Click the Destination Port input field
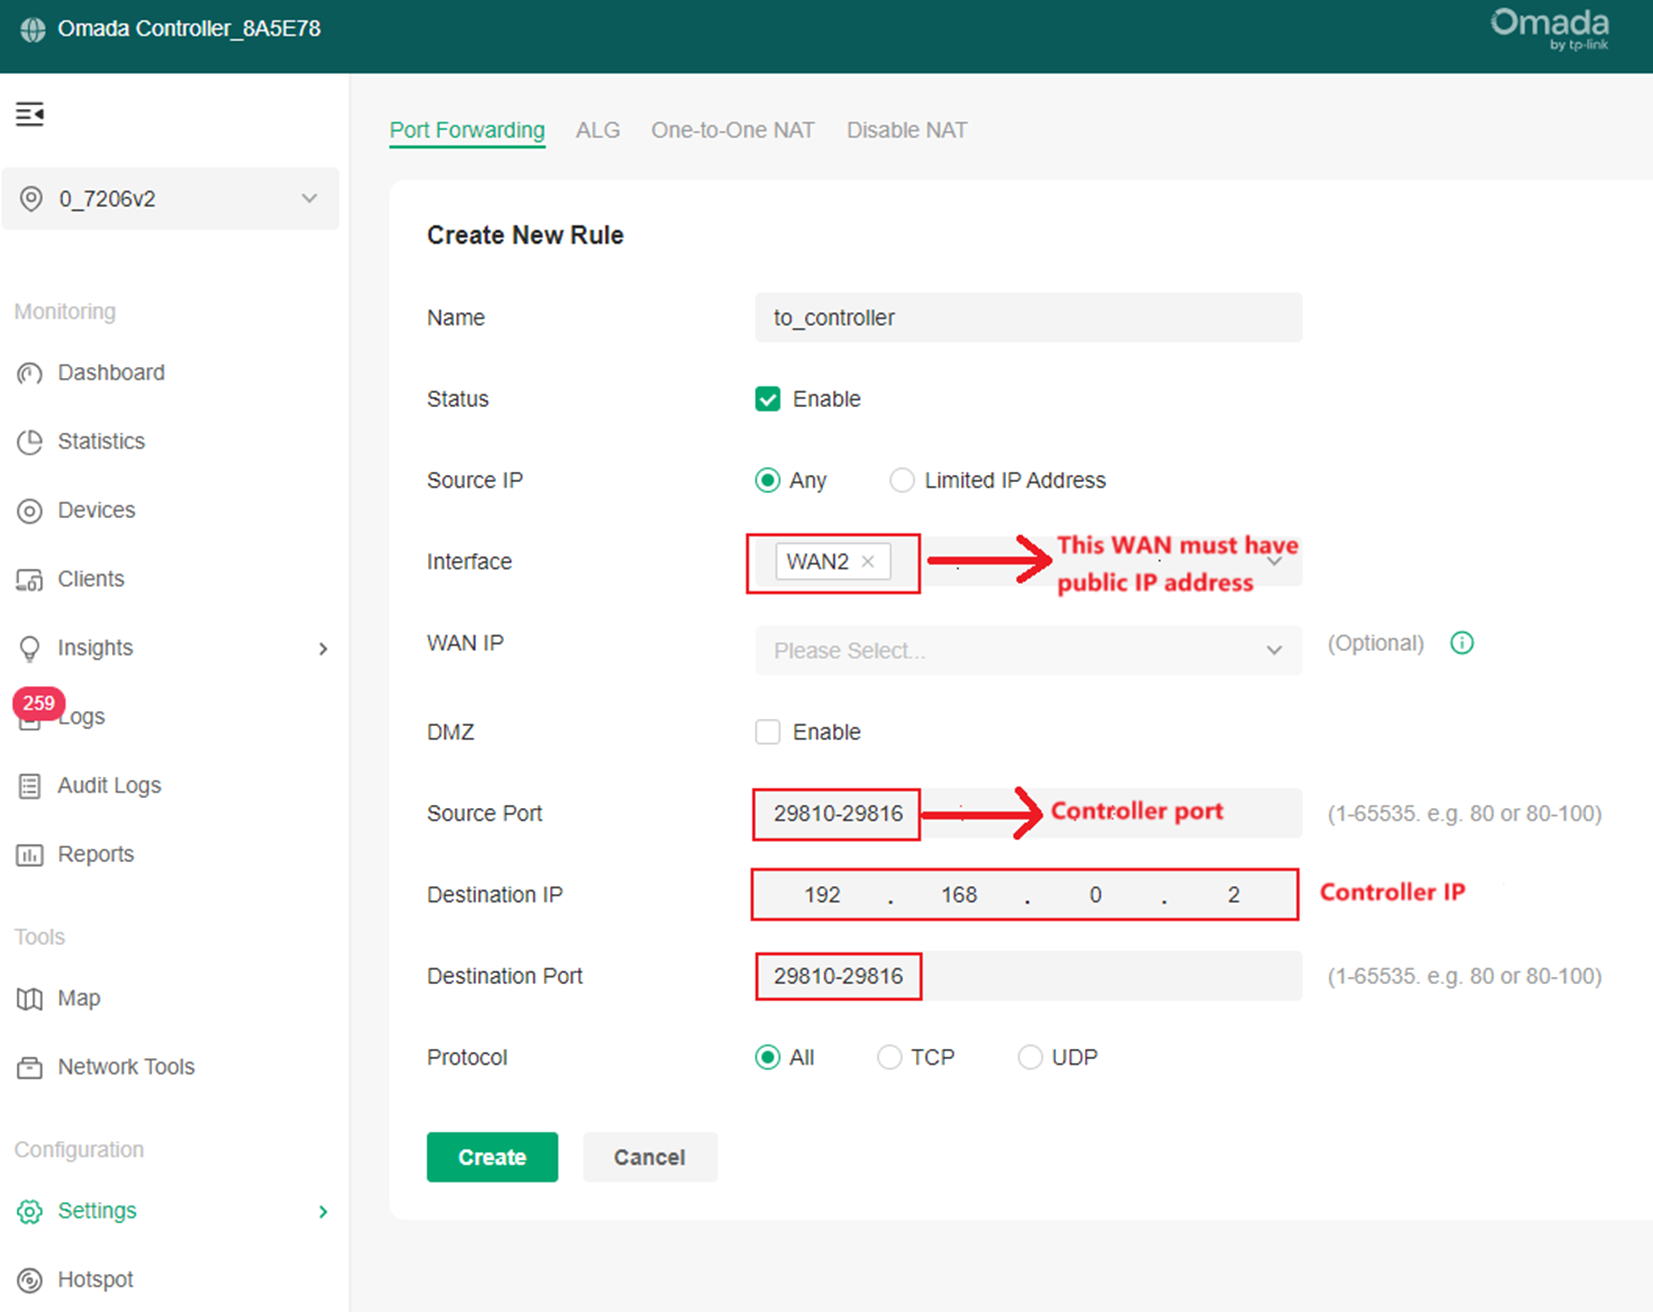1653x1312 pixels. pos(1028,976)
